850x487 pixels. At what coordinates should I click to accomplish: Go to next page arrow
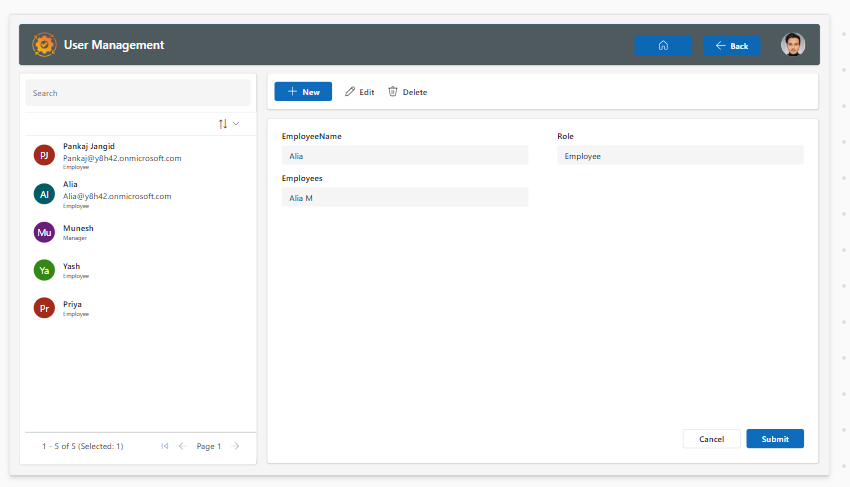click(x=235, y=446)
